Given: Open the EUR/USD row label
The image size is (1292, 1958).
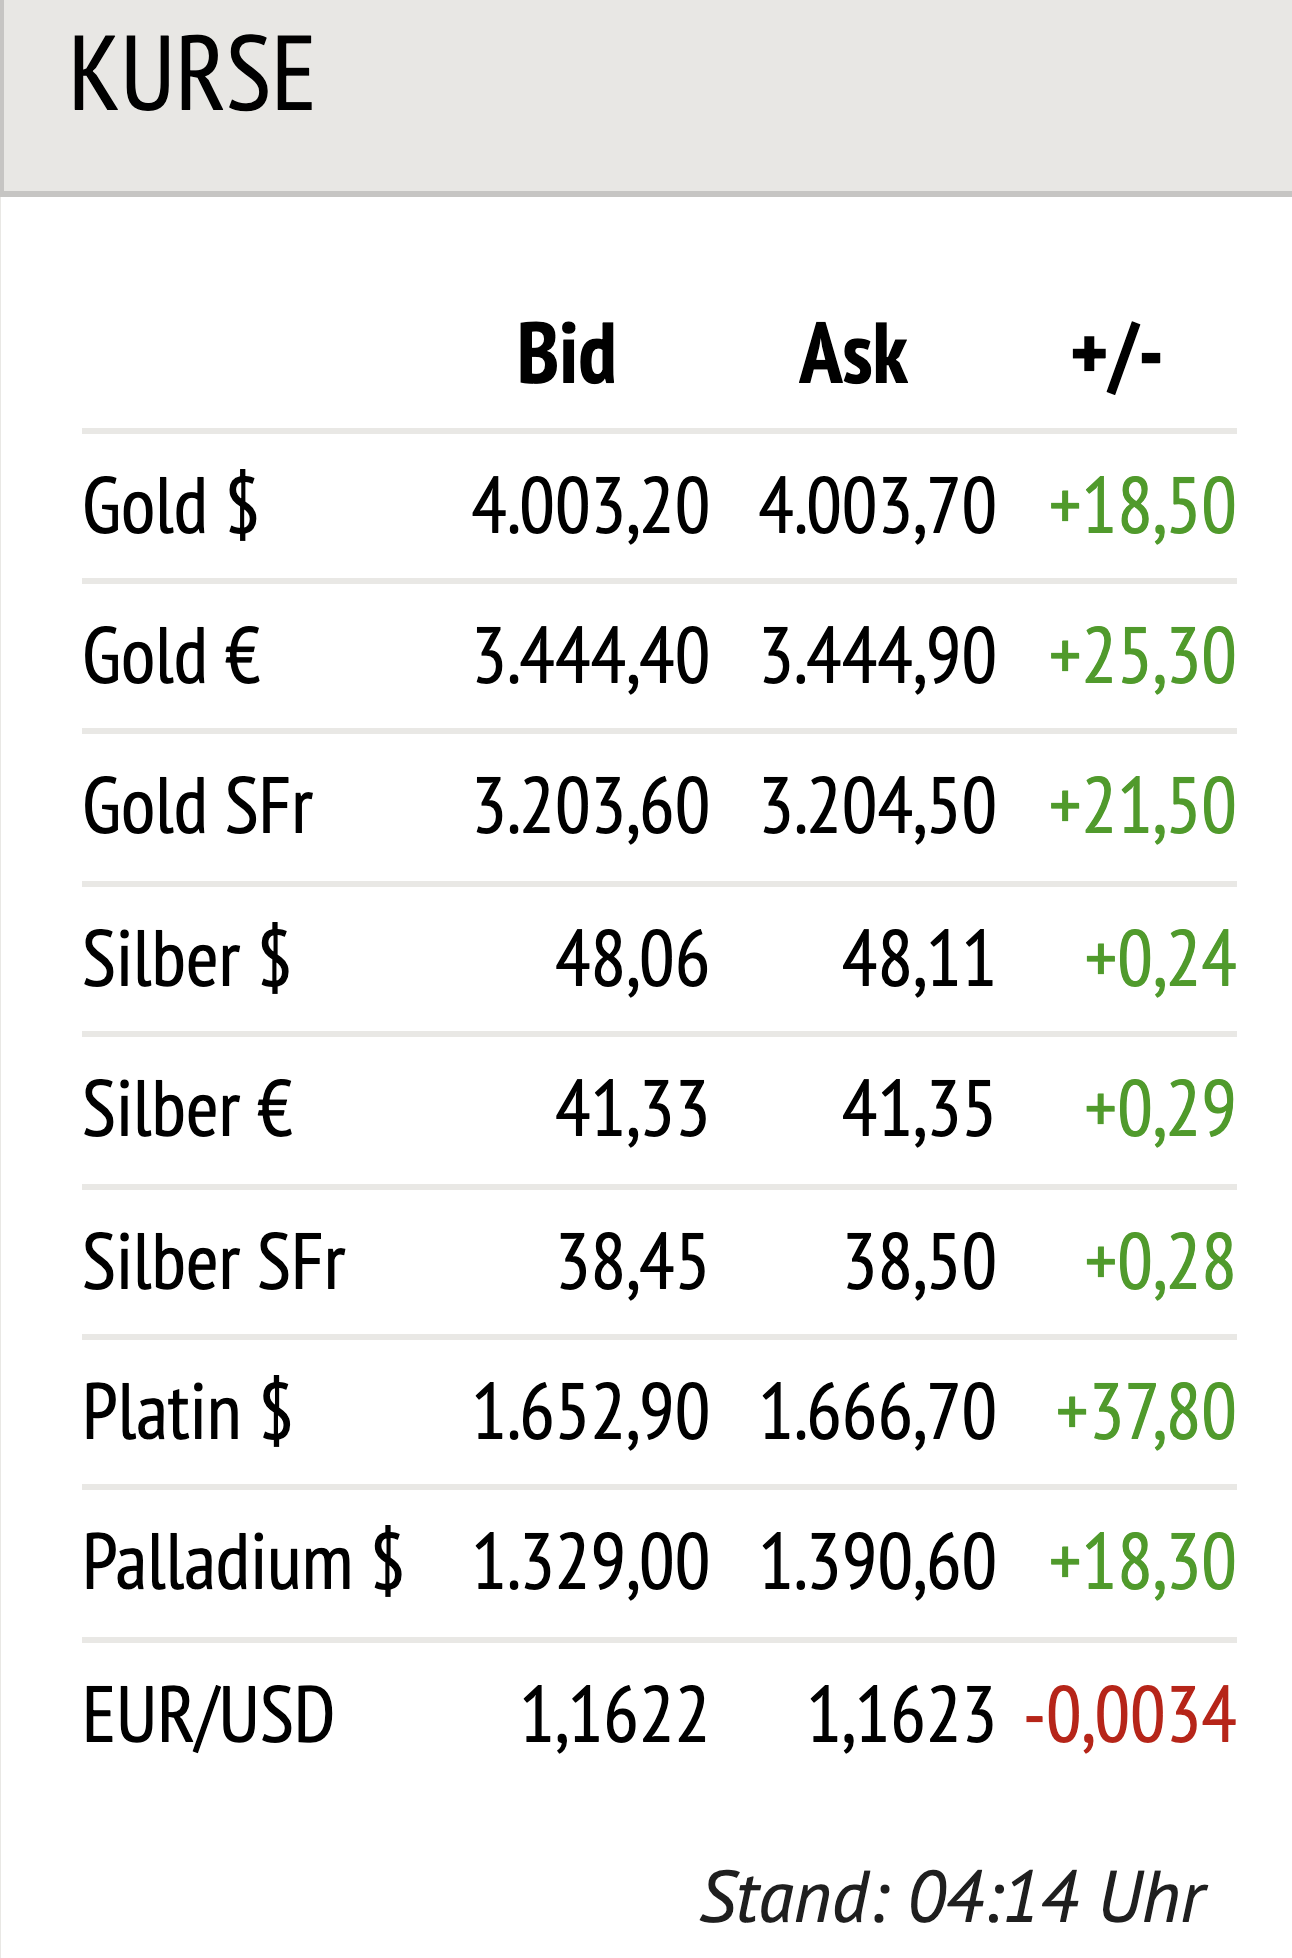Looking at the screenshot, I should 208,1715.
